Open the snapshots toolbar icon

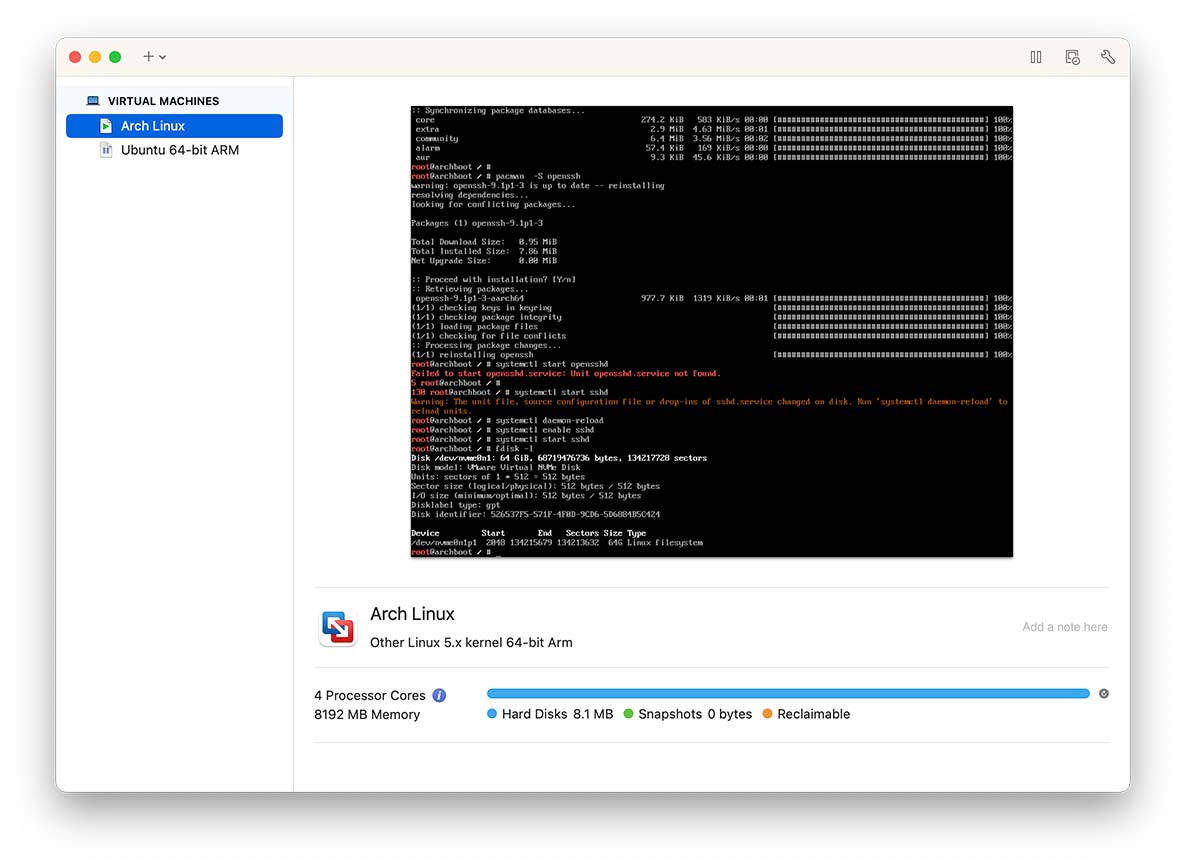click(x=1072, y=57)
